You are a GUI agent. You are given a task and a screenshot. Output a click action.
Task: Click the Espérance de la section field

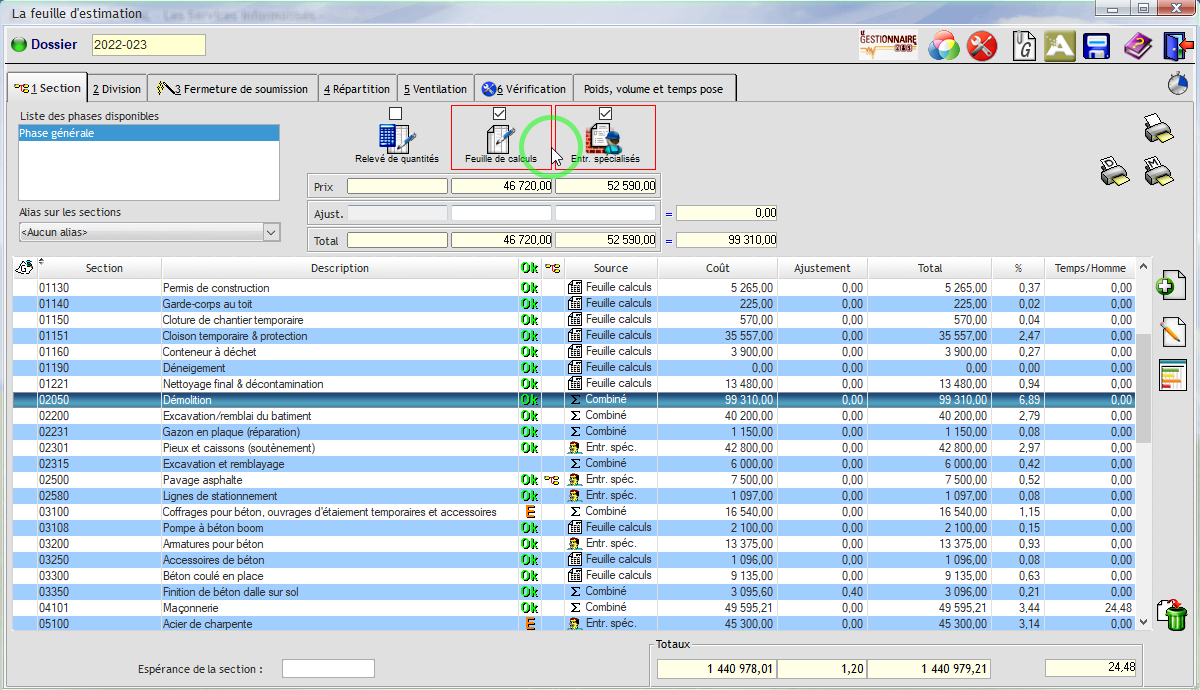pyautogui.click(x=328, y=669)
